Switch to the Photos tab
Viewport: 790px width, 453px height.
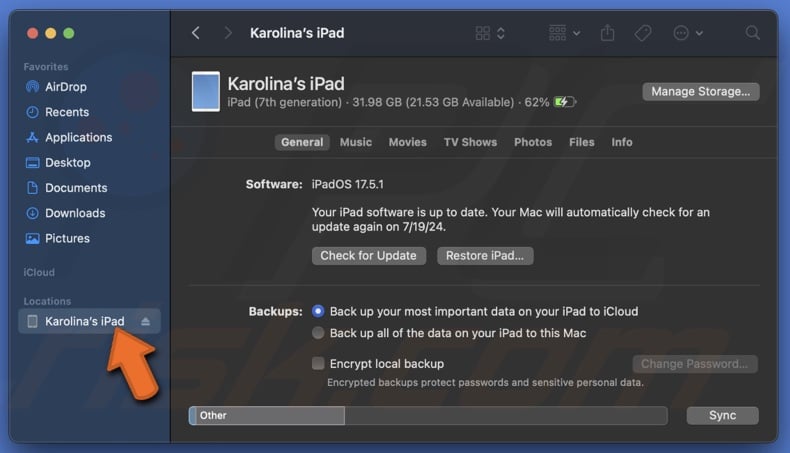[533, 142]
